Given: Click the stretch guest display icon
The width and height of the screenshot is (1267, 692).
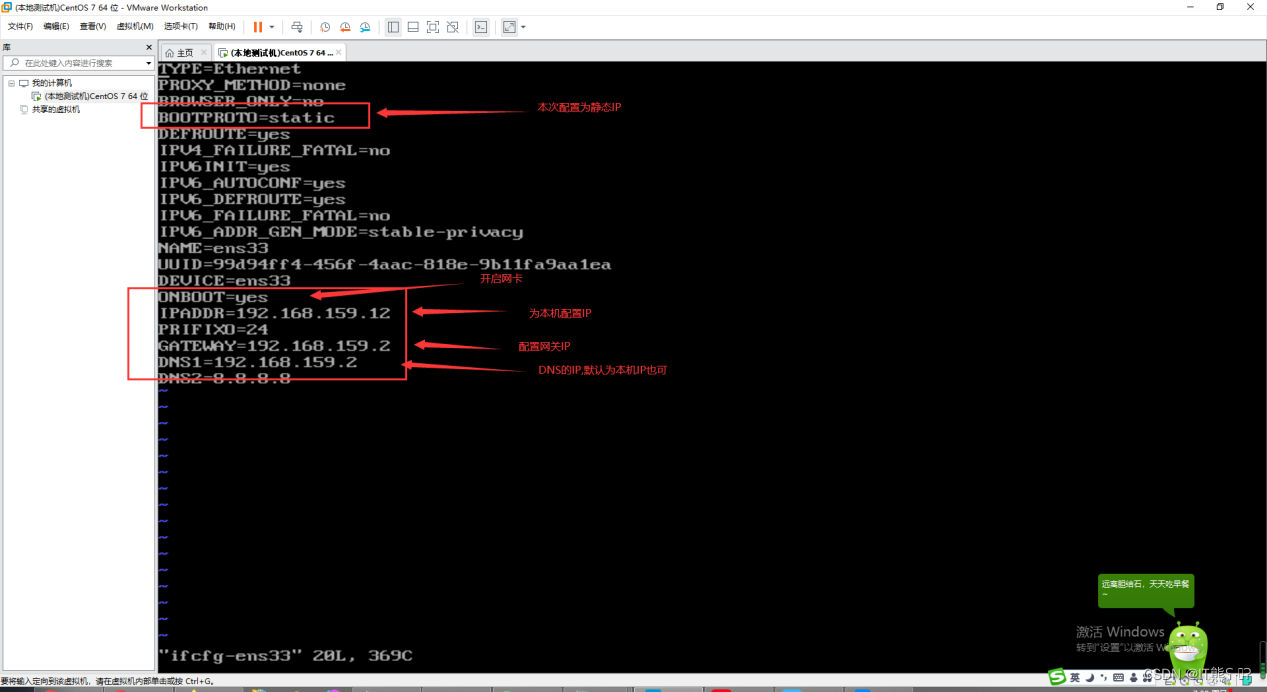Looking at the screenshot, I should click(x=509, y=27).
